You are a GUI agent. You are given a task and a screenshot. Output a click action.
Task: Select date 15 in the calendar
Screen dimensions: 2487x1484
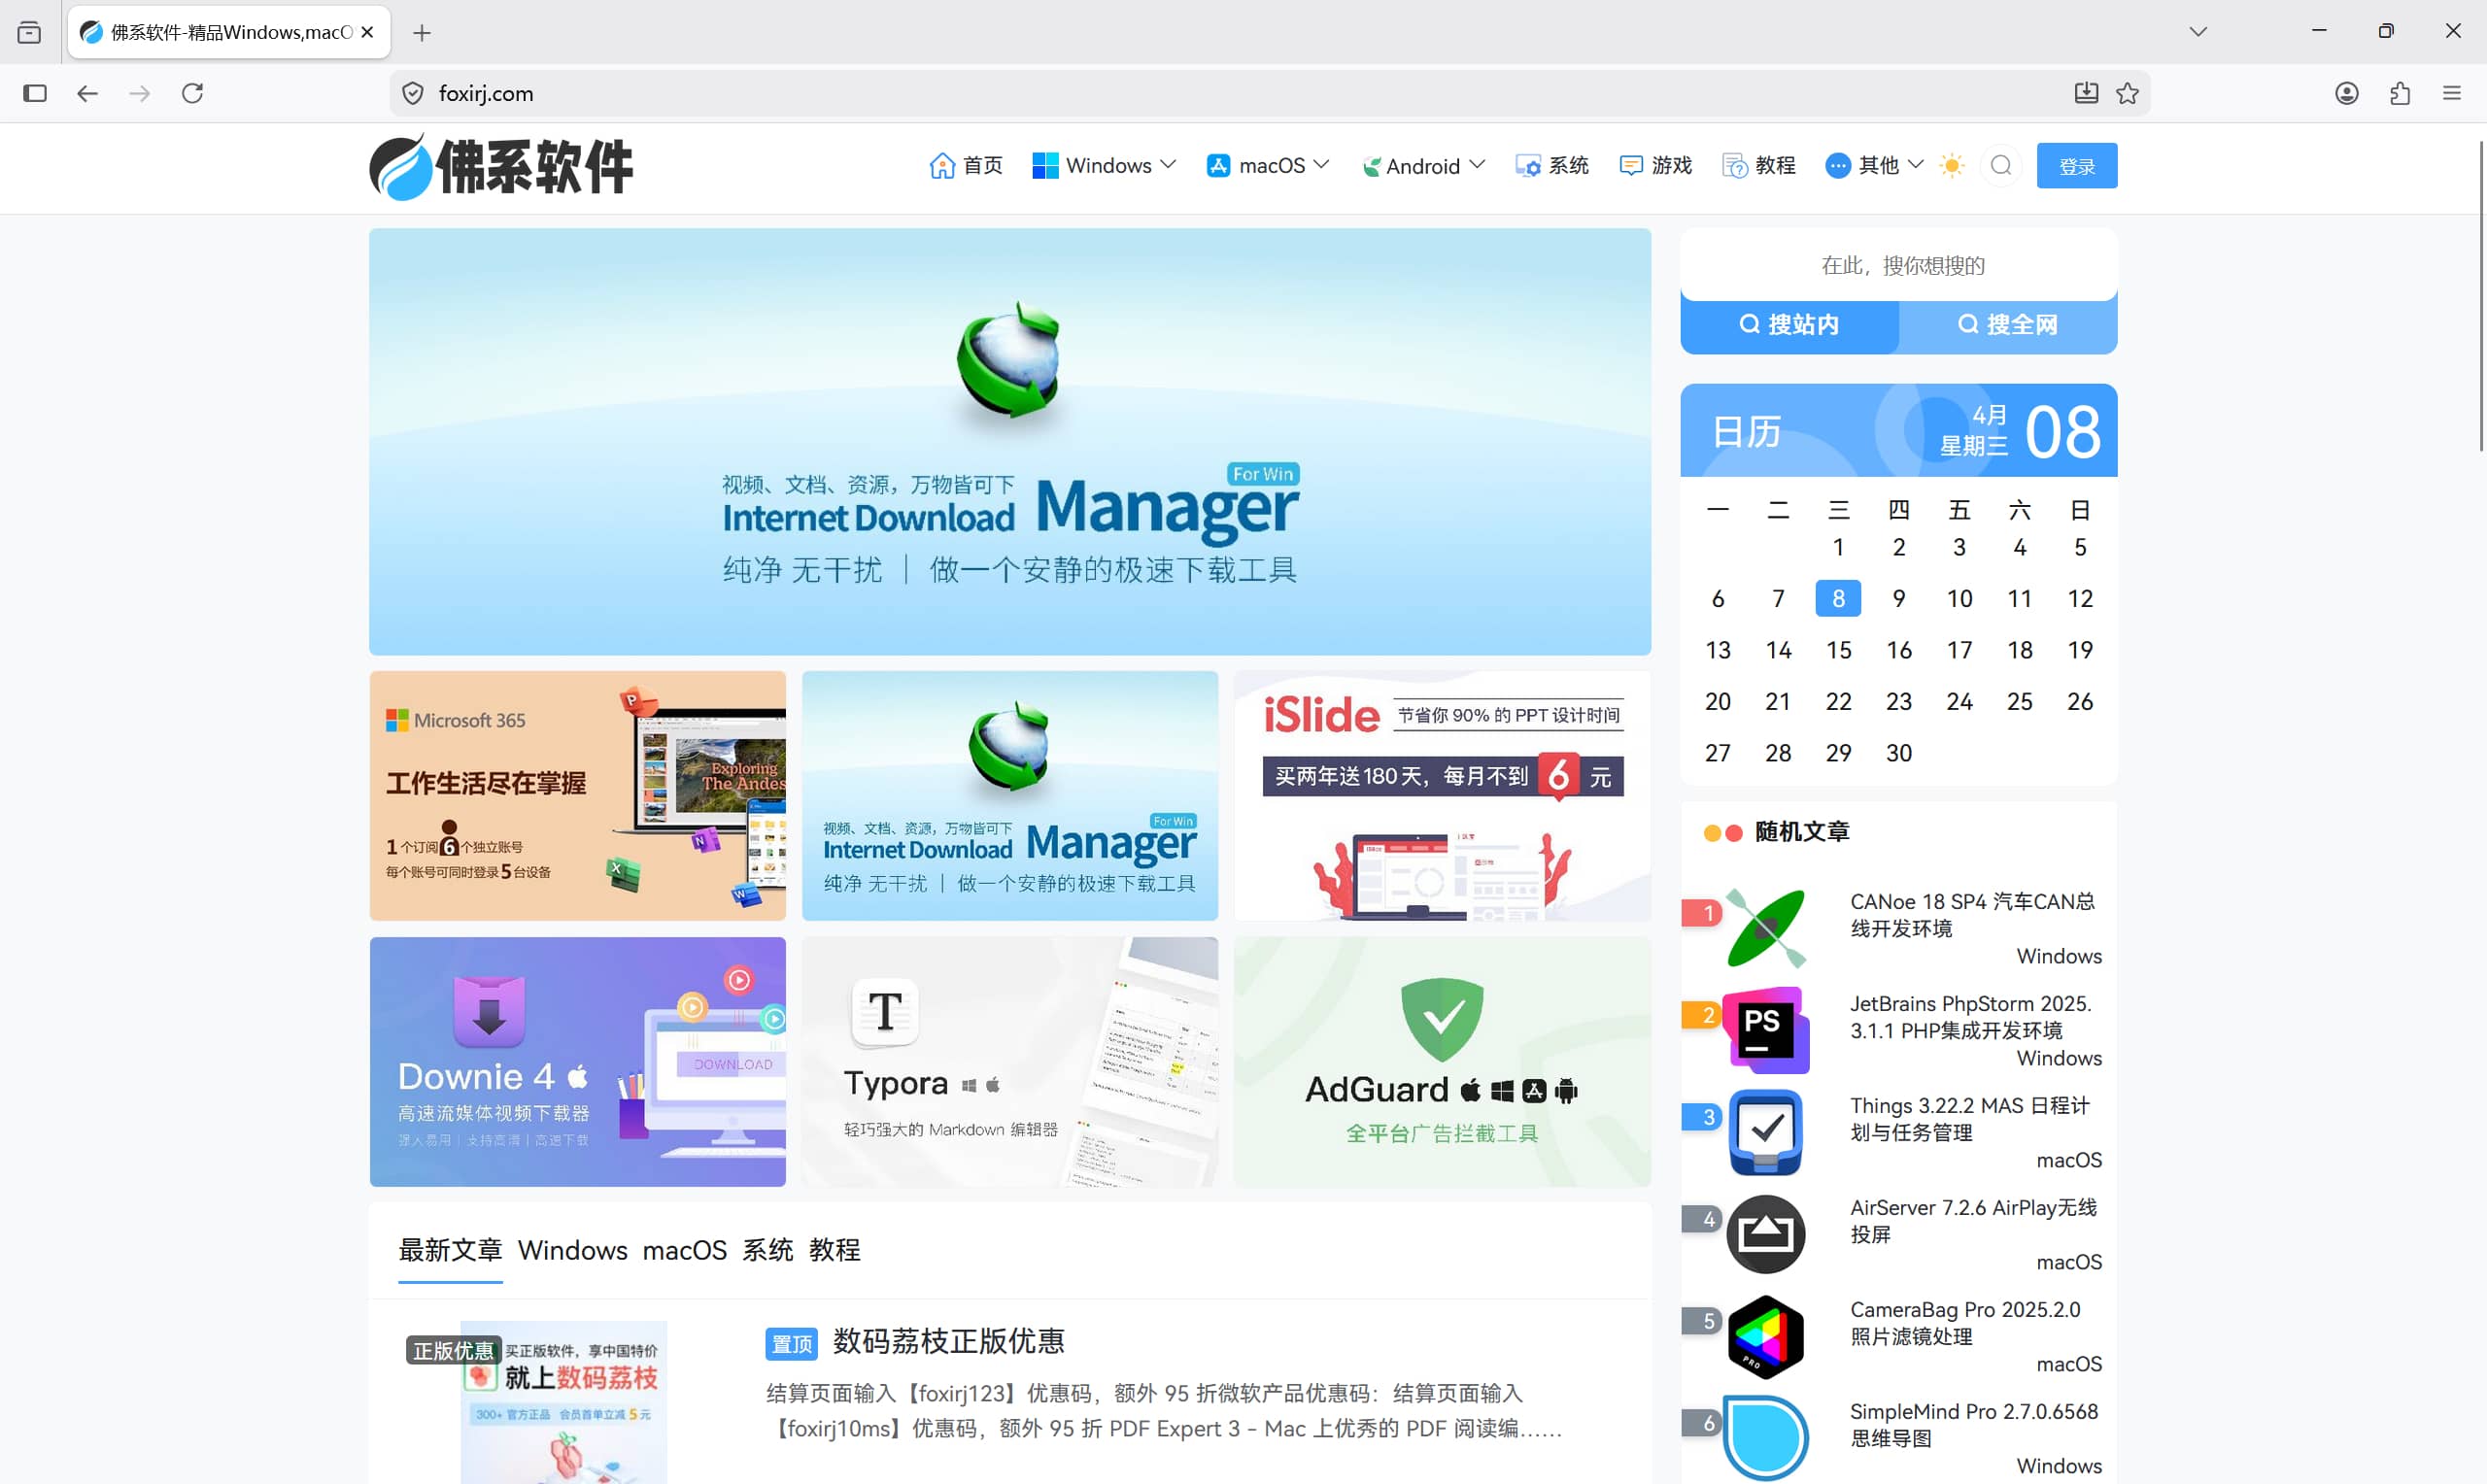1838,650
